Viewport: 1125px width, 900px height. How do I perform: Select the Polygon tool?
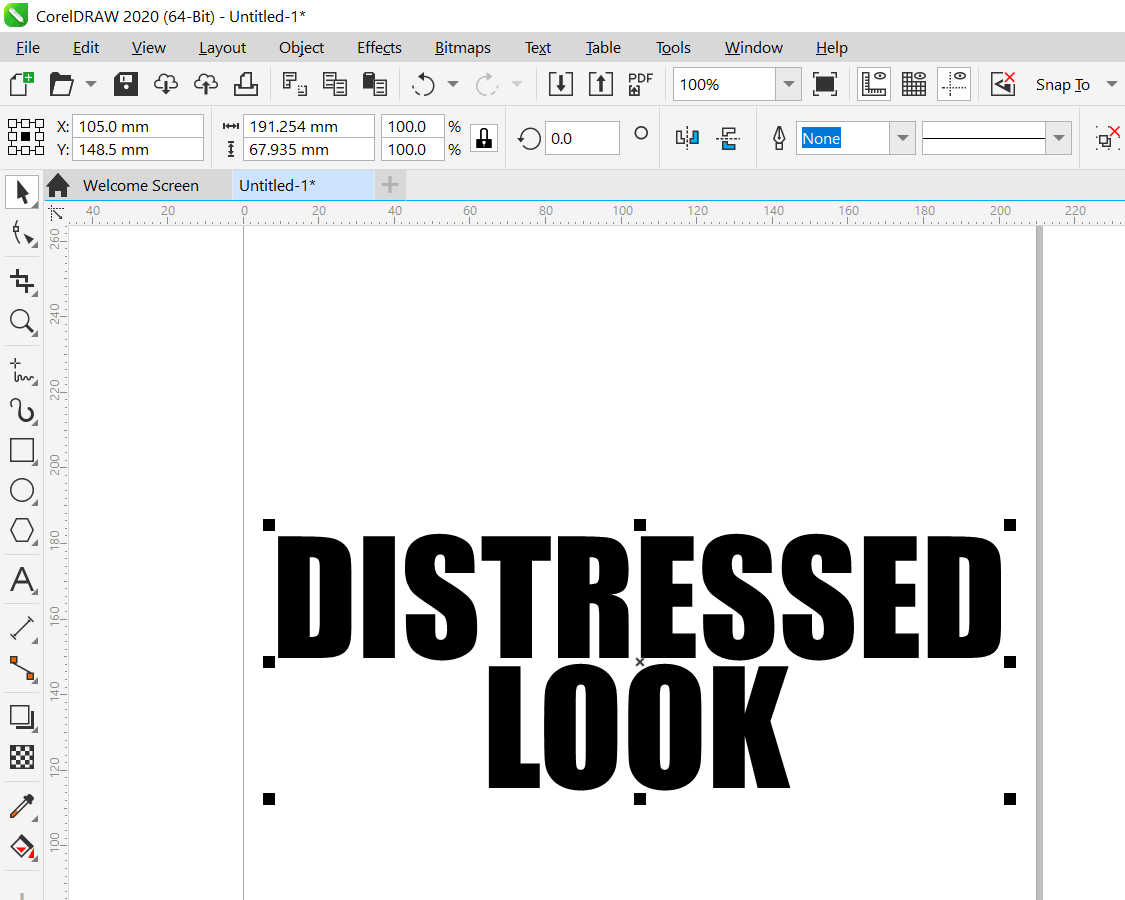pos(22,531)
